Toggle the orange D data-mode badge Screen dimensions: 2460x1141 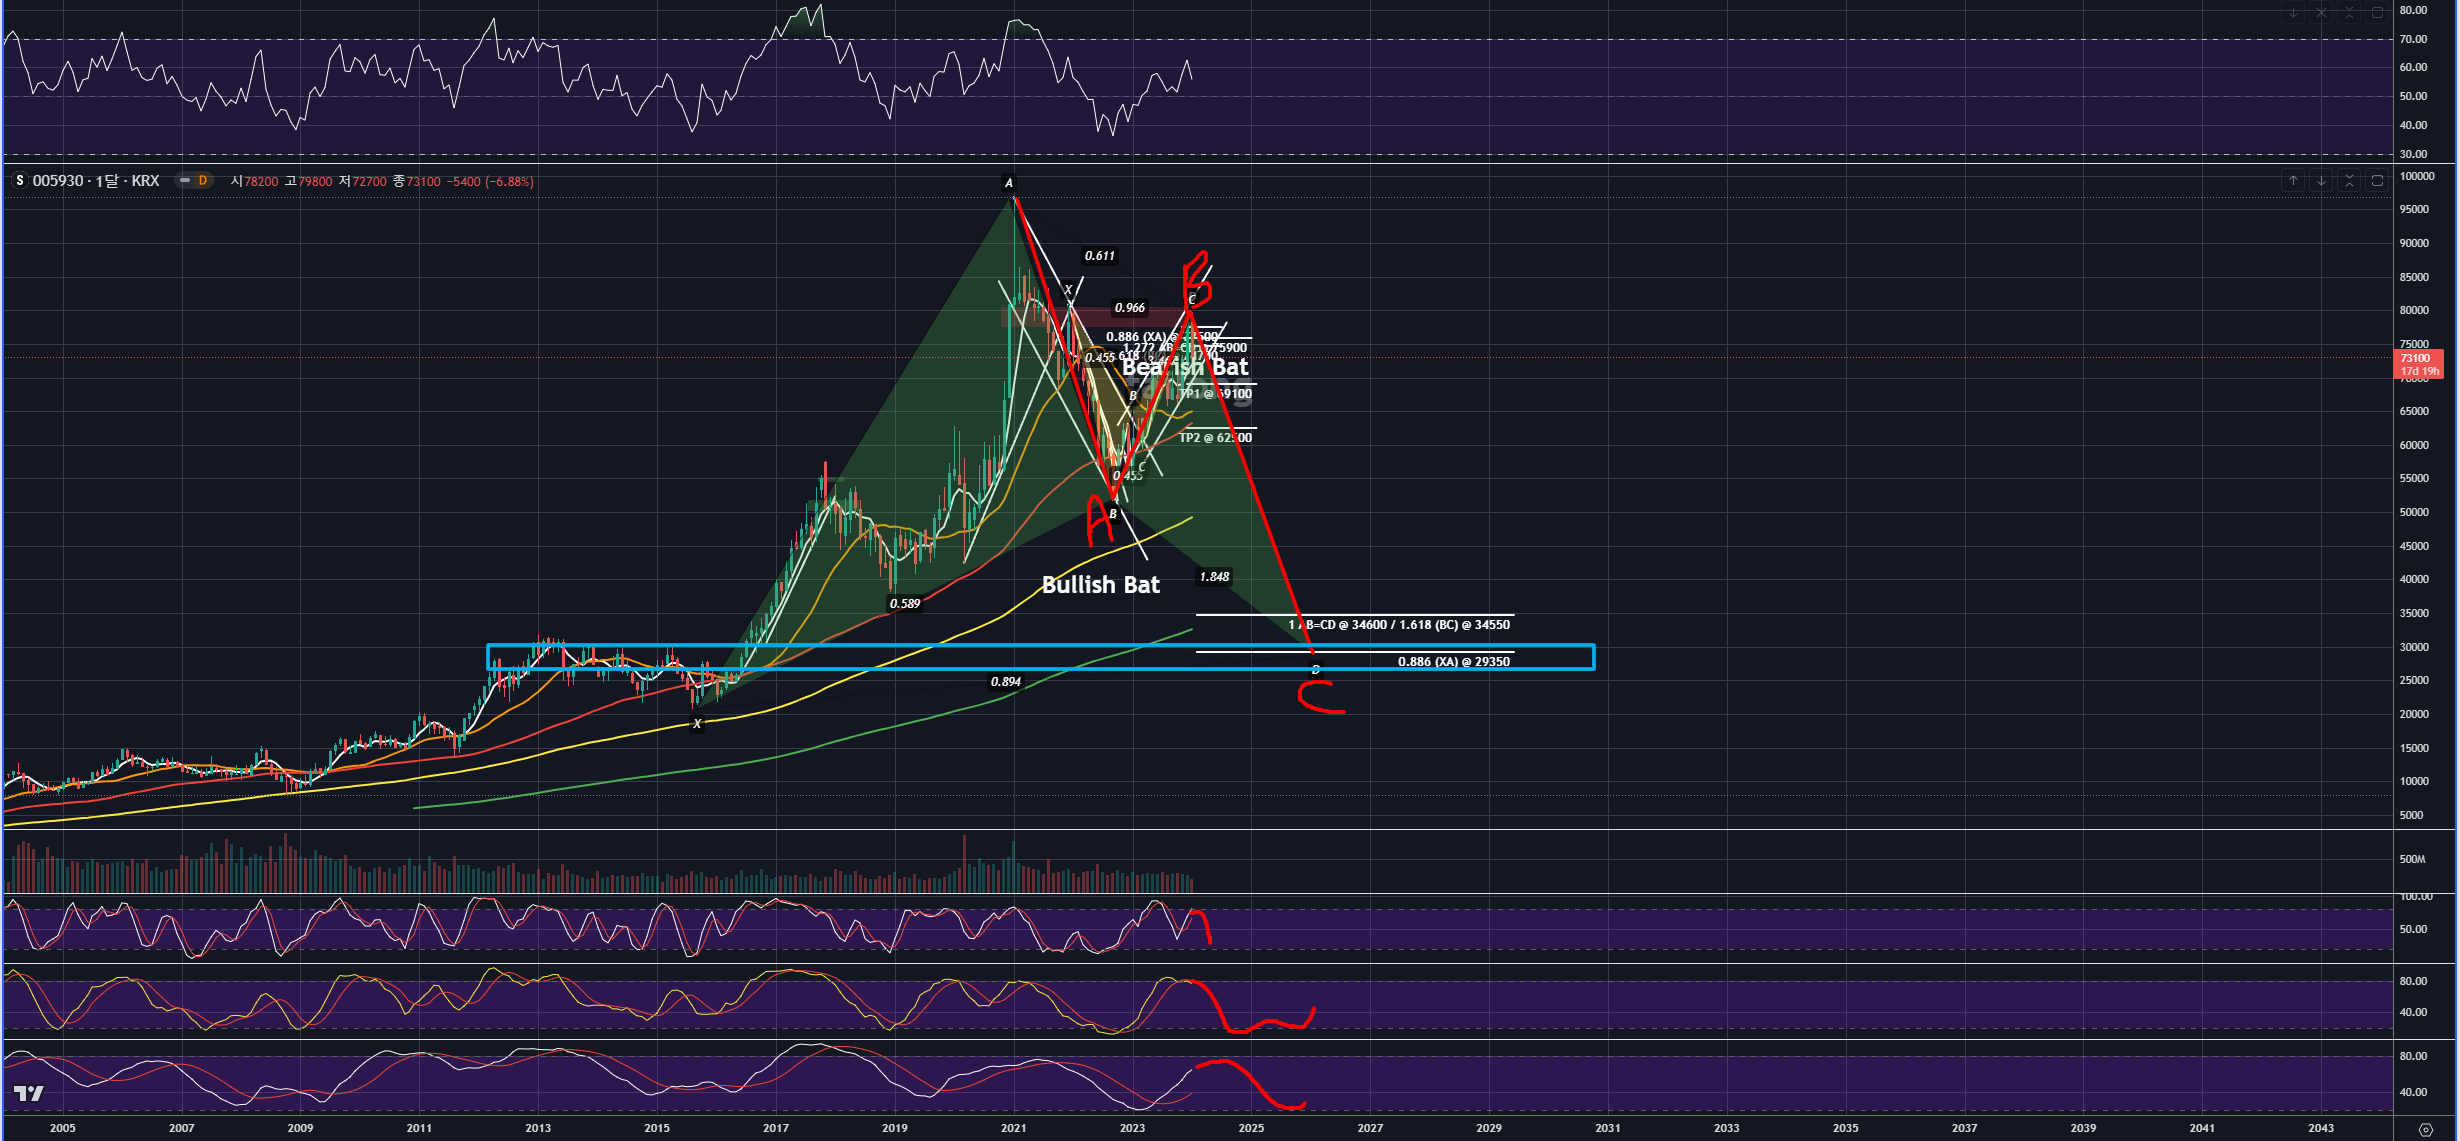coord(203,181)
